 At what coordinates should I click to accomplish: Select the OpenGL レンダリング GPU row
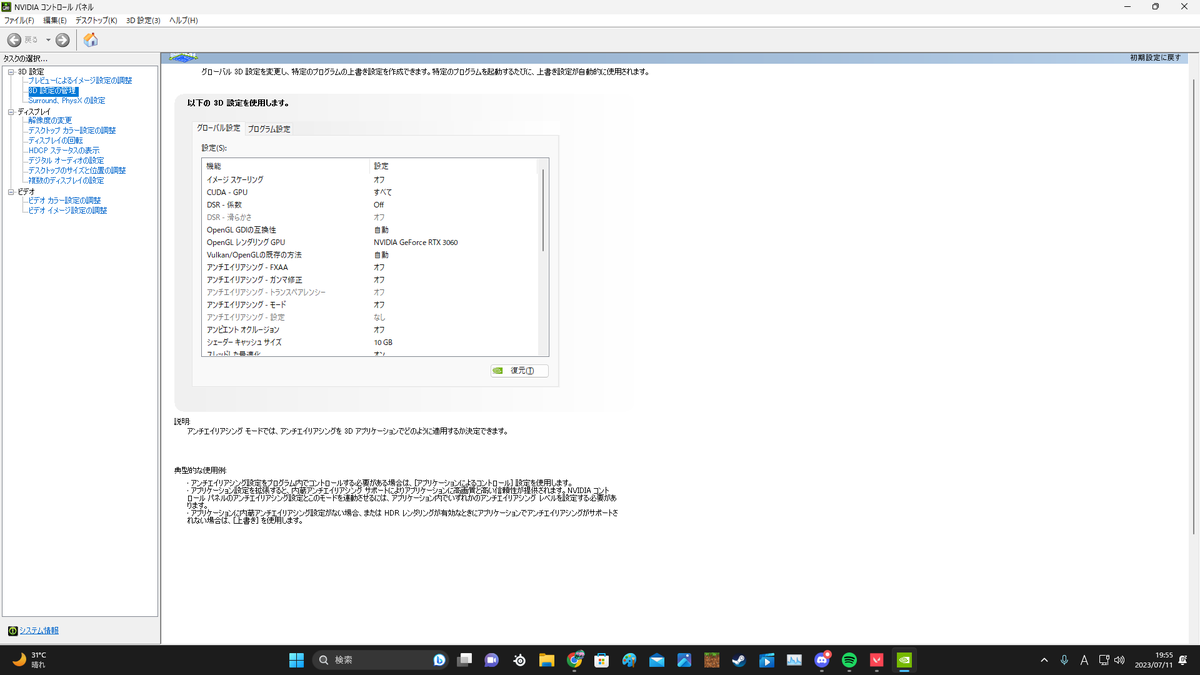point(371,242)
